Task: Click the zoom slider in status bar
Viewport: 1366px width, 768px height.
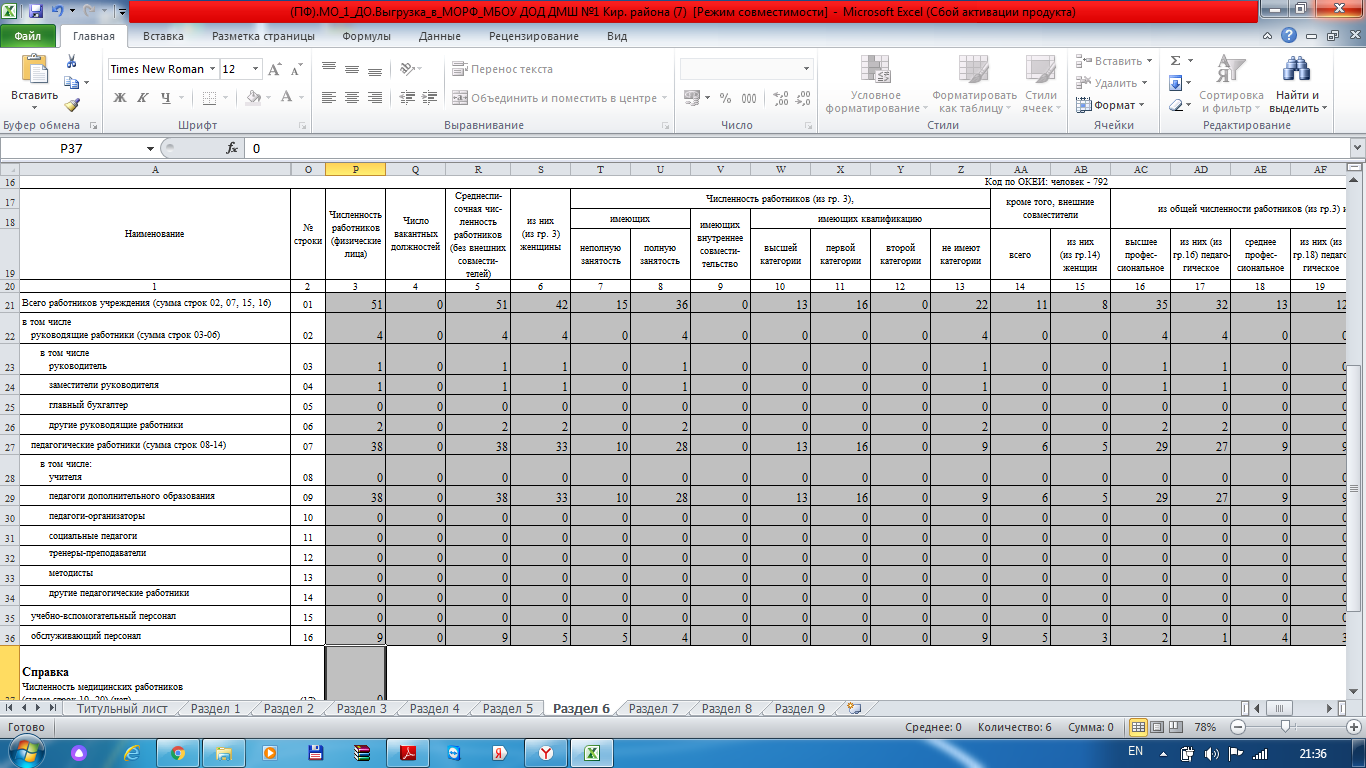Action: 1295,727
